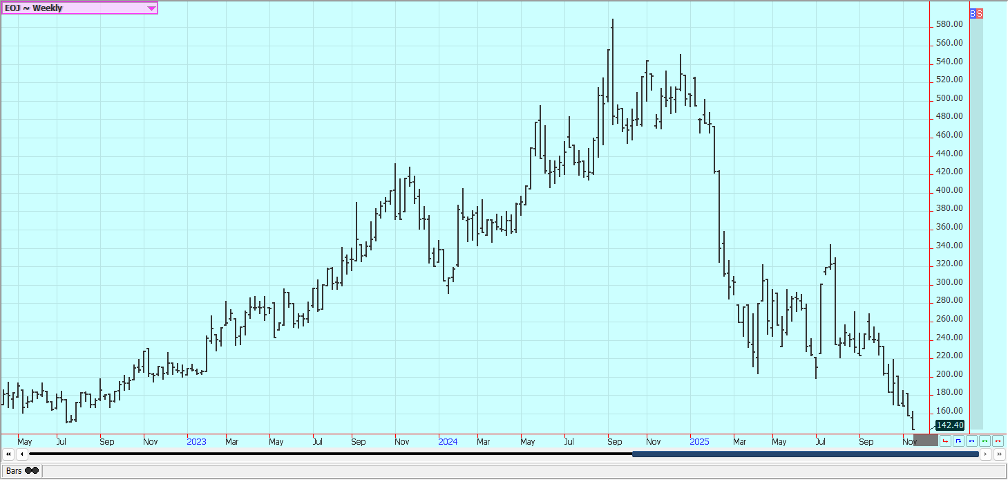
Task: Click the blue step-shaped chart icon
Action: 959,440
